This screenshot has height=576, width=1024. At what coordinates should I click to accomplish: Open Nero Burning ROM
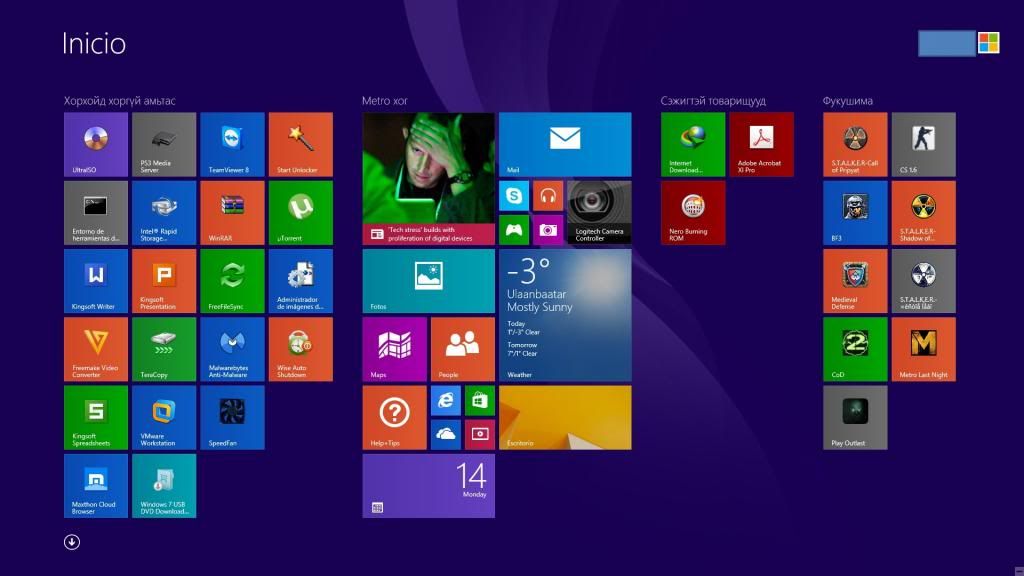tap(693, 212)
